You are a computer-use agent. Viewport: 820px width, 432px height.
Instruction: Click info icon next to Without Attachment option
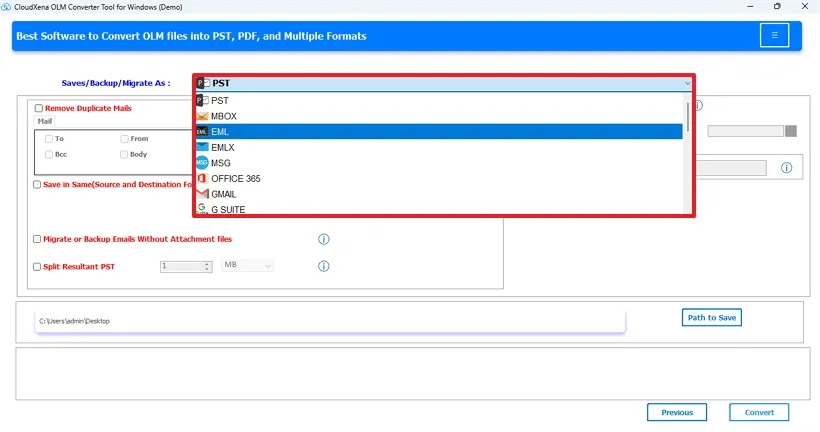pos(323,239)
